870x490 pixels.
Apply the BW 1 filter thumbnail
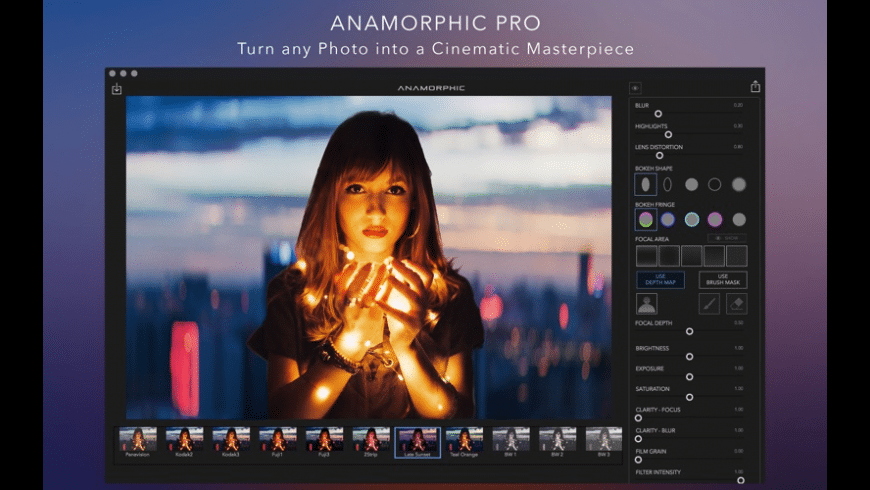pos(510,442)
